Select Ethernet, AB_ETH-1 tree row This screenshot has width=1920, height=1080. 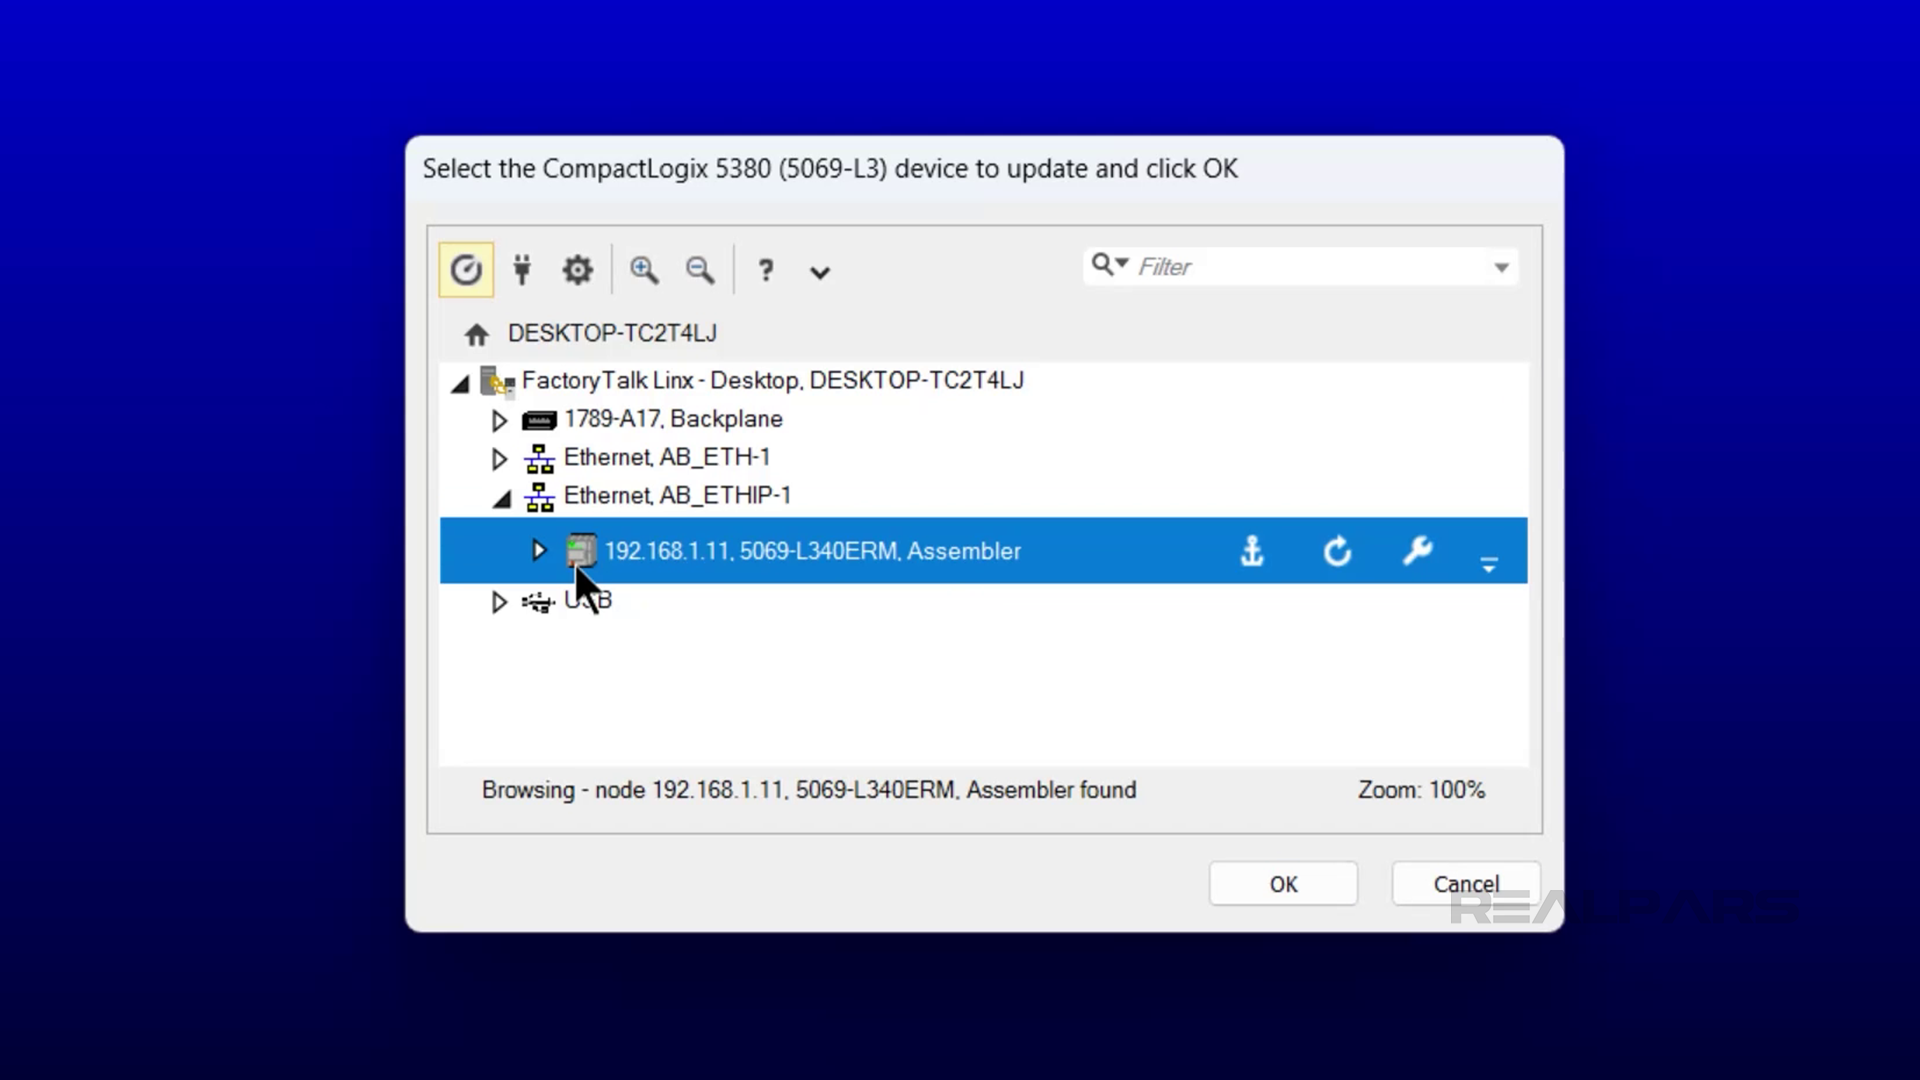click(667, 457)
